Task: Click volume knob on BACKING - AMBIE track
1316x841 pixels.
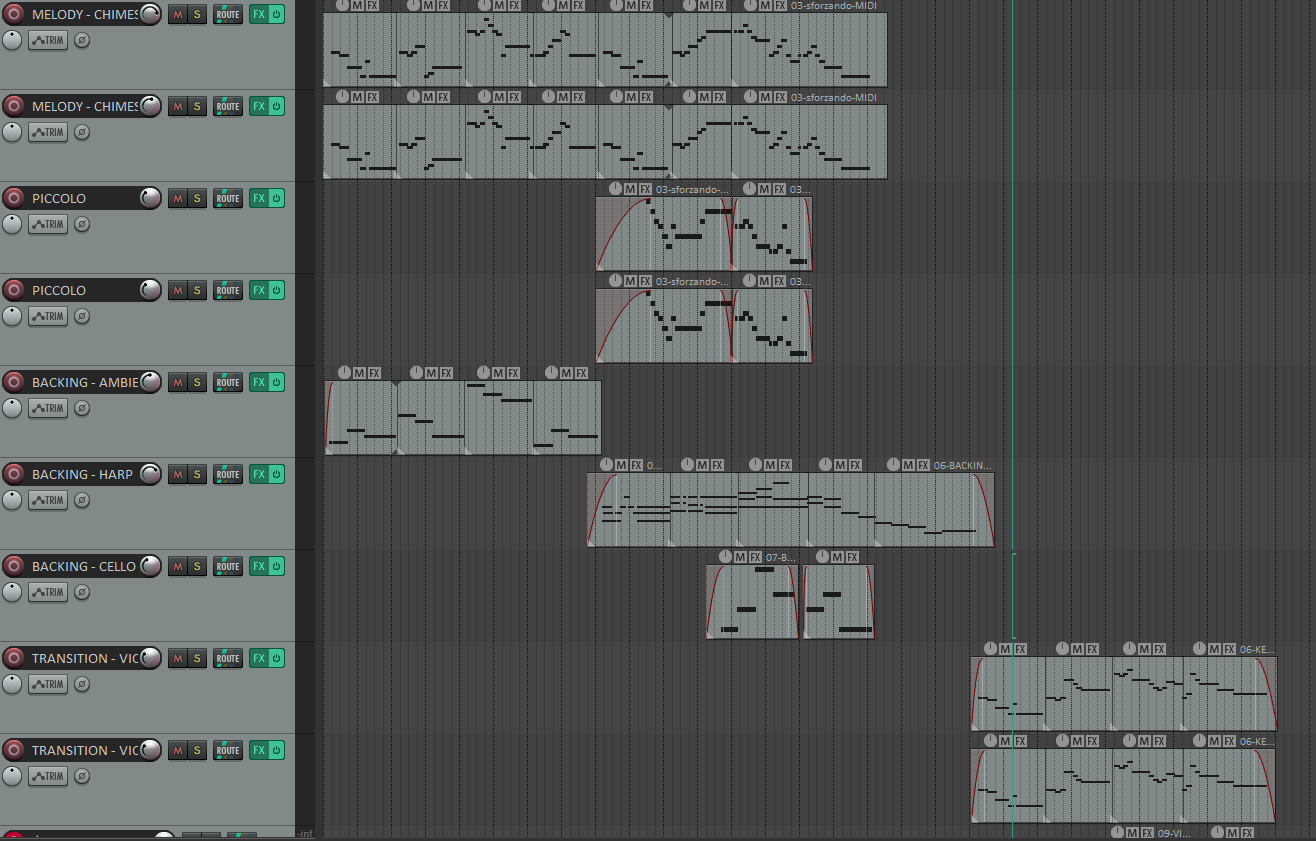Action: coord(150,382)
